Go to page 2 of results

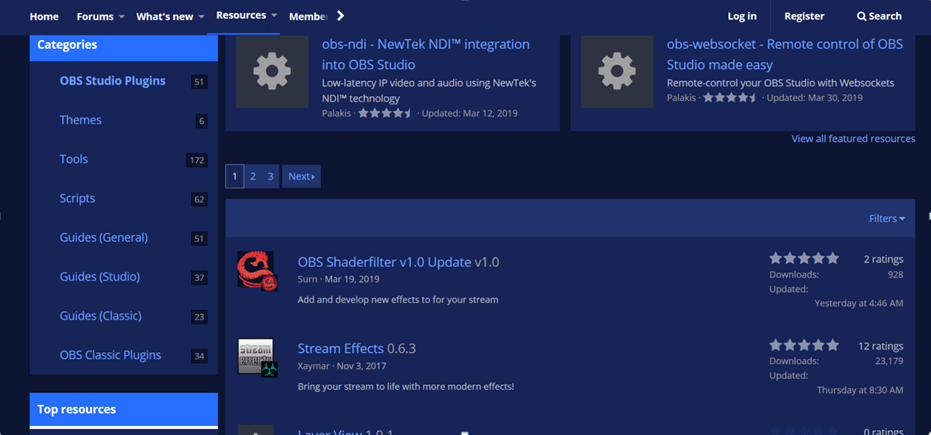click(x=253, y=176)
